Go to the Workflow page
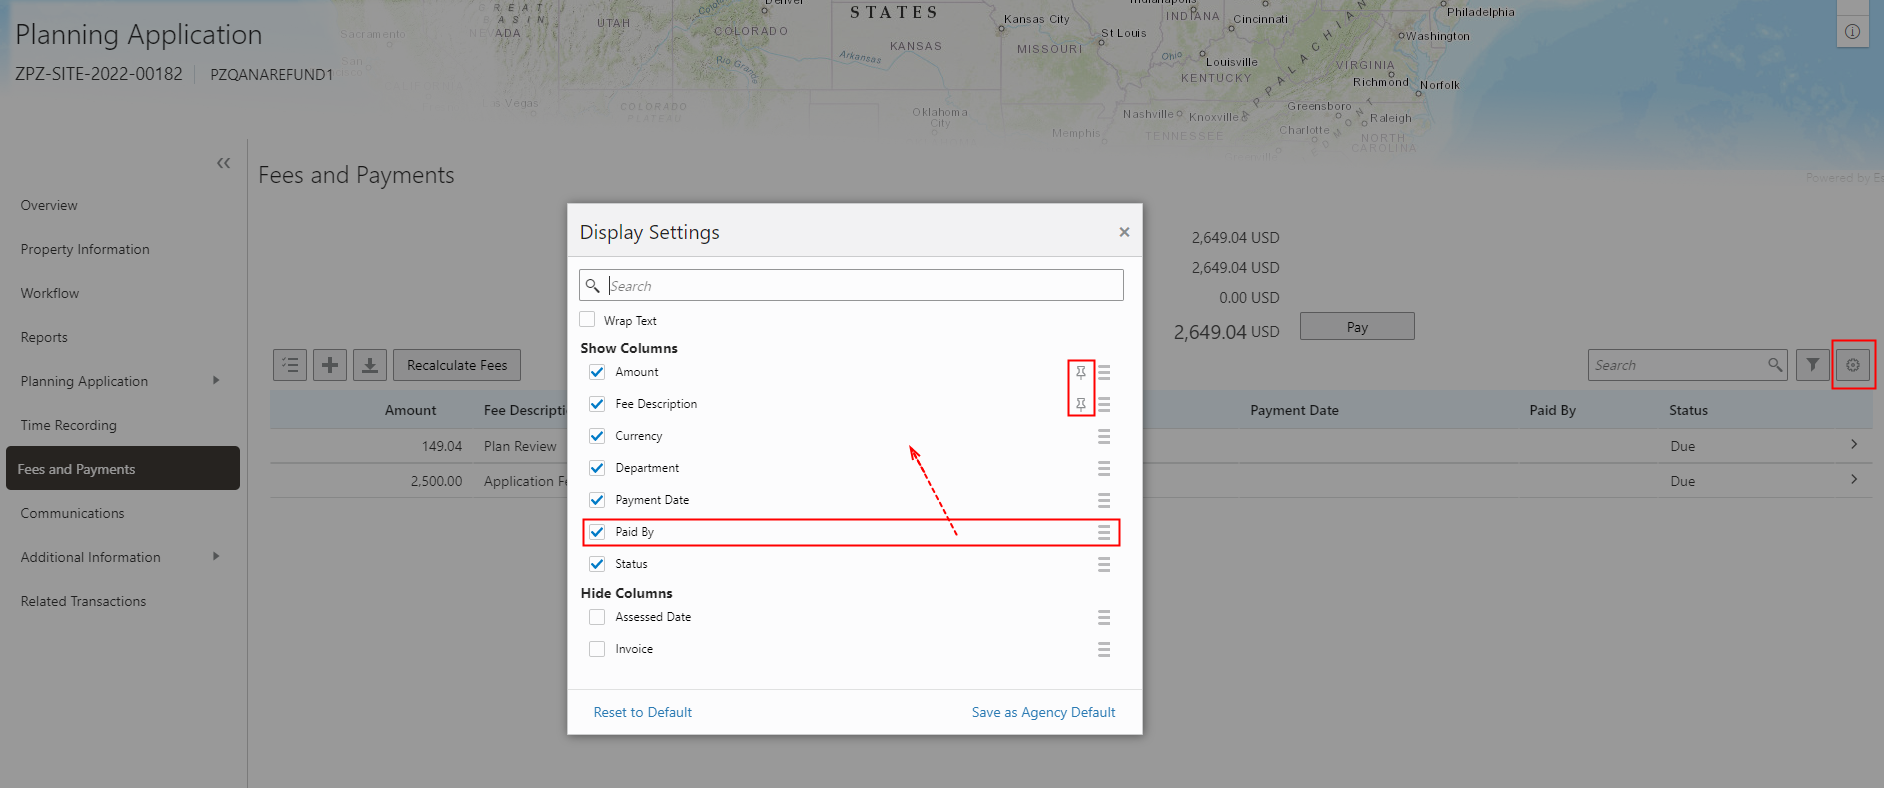The height and width of the screenshot is (788, 1884). coord(50,293)
